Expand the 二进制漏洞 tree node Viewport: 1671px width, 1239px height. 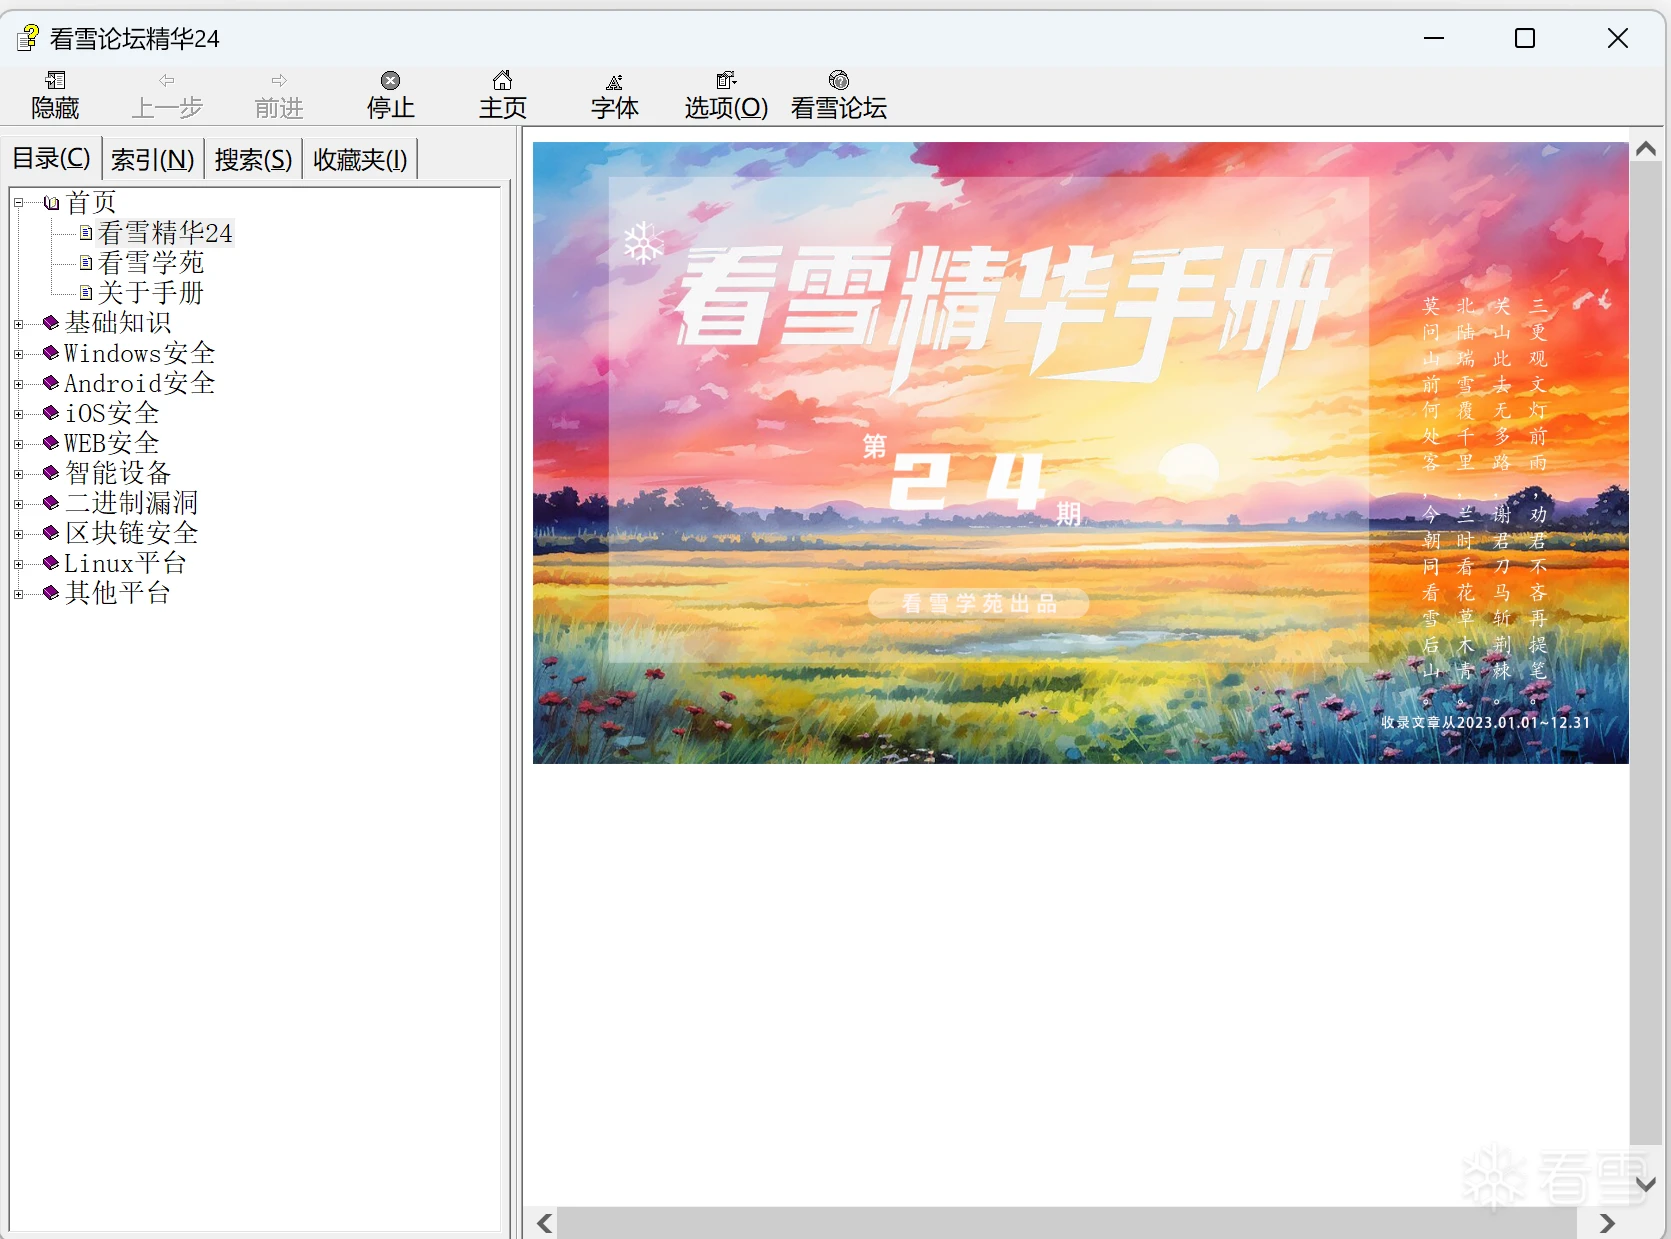pos(18,504)
